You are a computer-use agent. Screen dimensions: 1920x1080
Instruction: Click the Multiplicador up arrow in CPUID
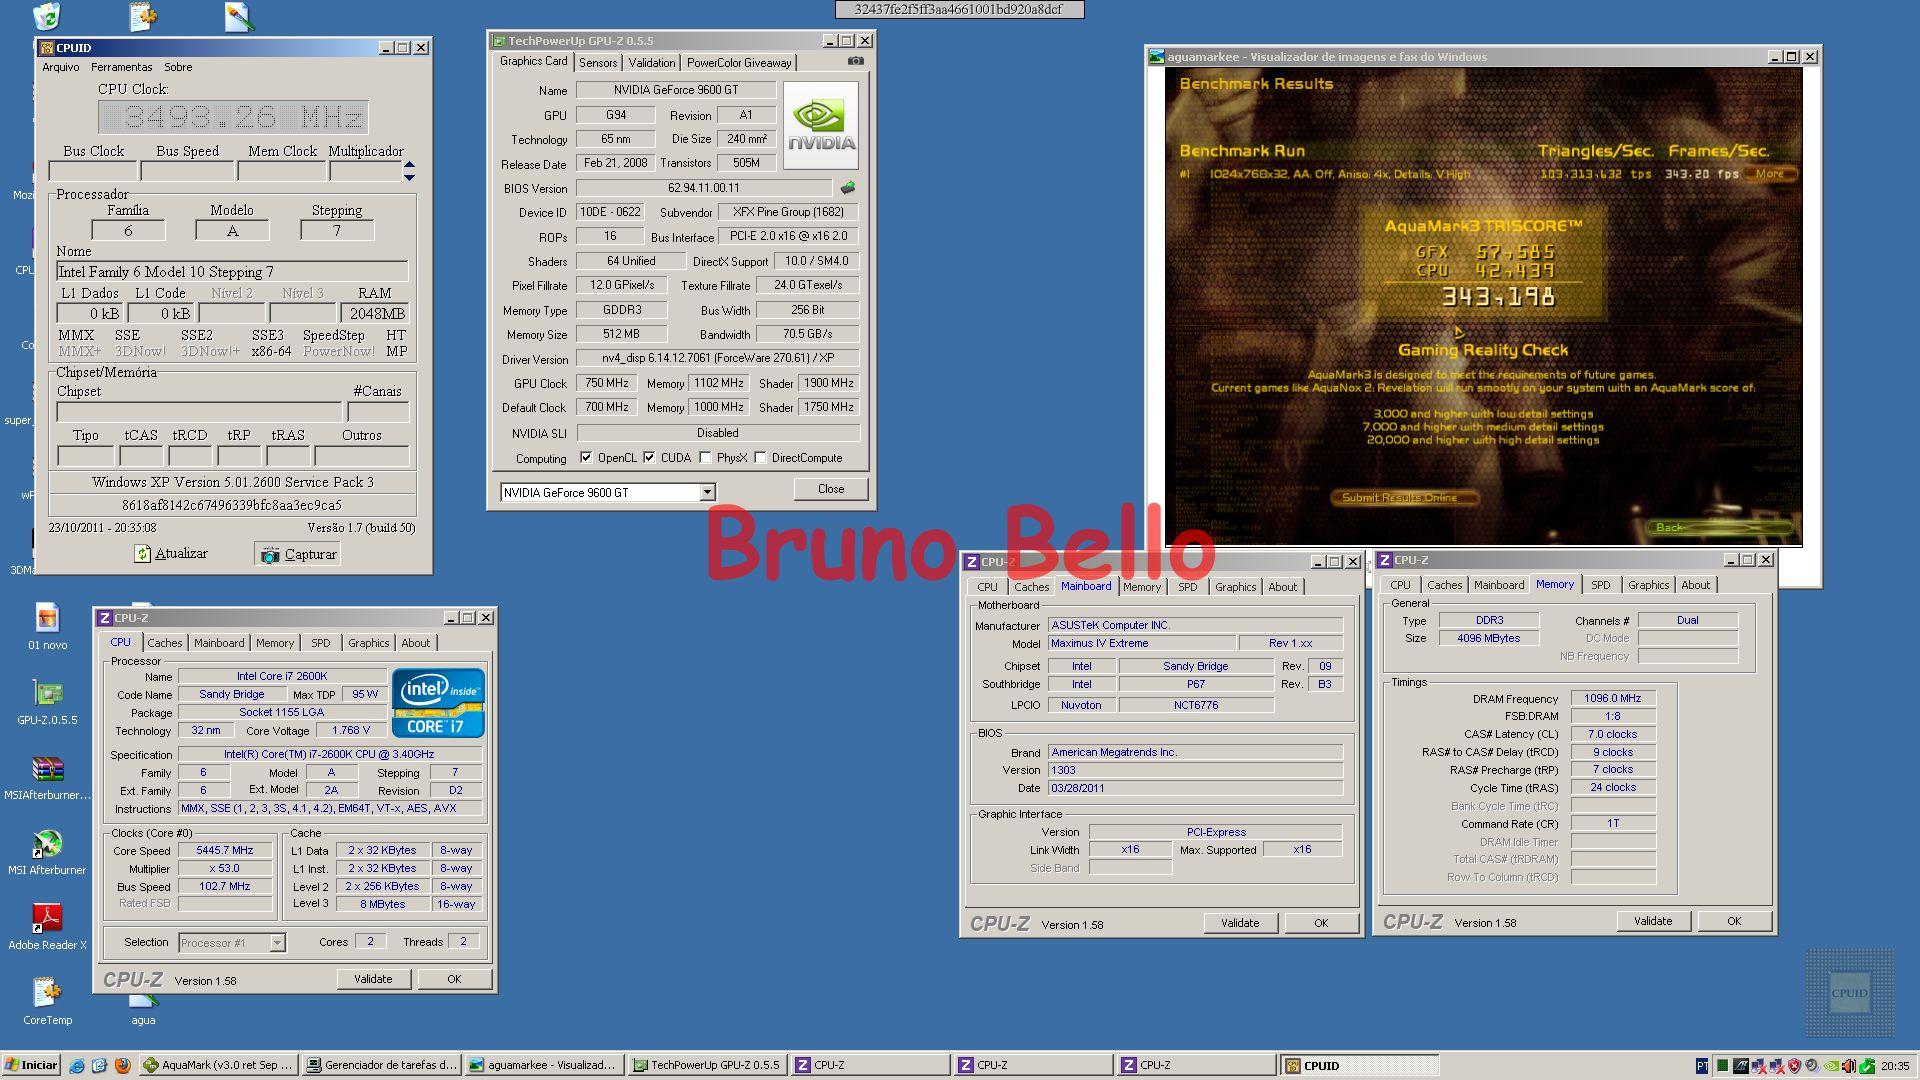pyautogui.click(x=409, y=165)
